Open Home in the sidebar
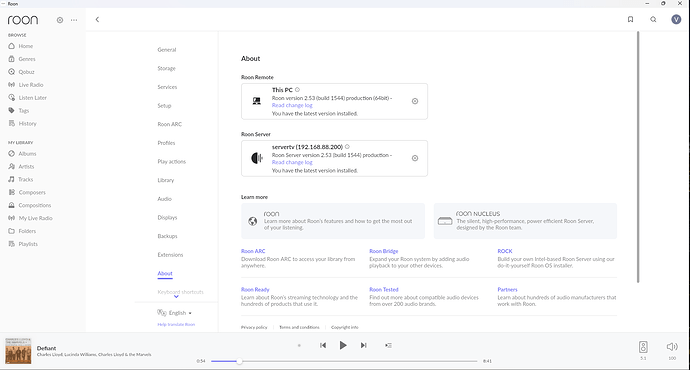690x370 pixels. (21, 46)
